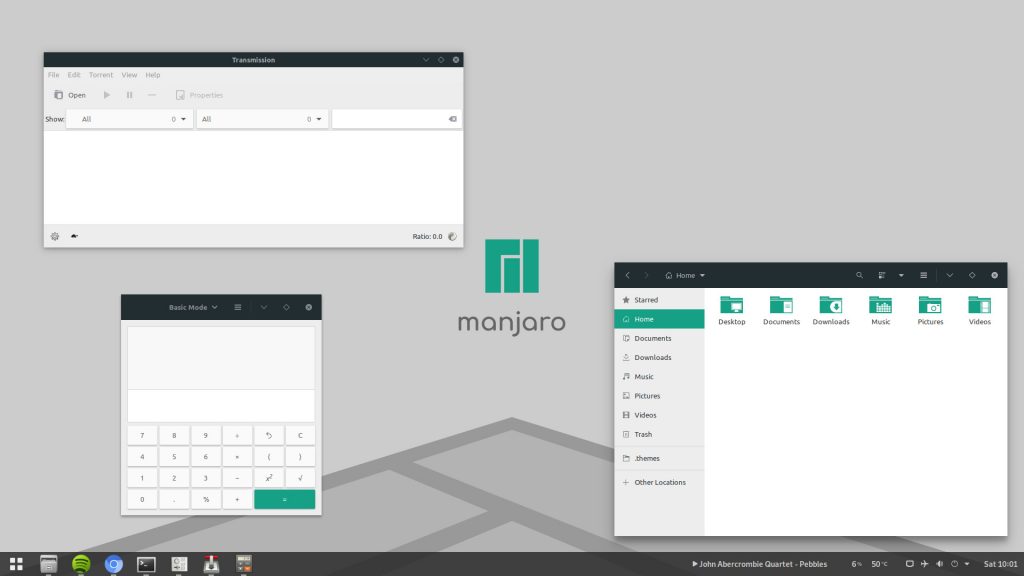
Task: Open Terminal from the taskbar
Action: tap(146, 564)
